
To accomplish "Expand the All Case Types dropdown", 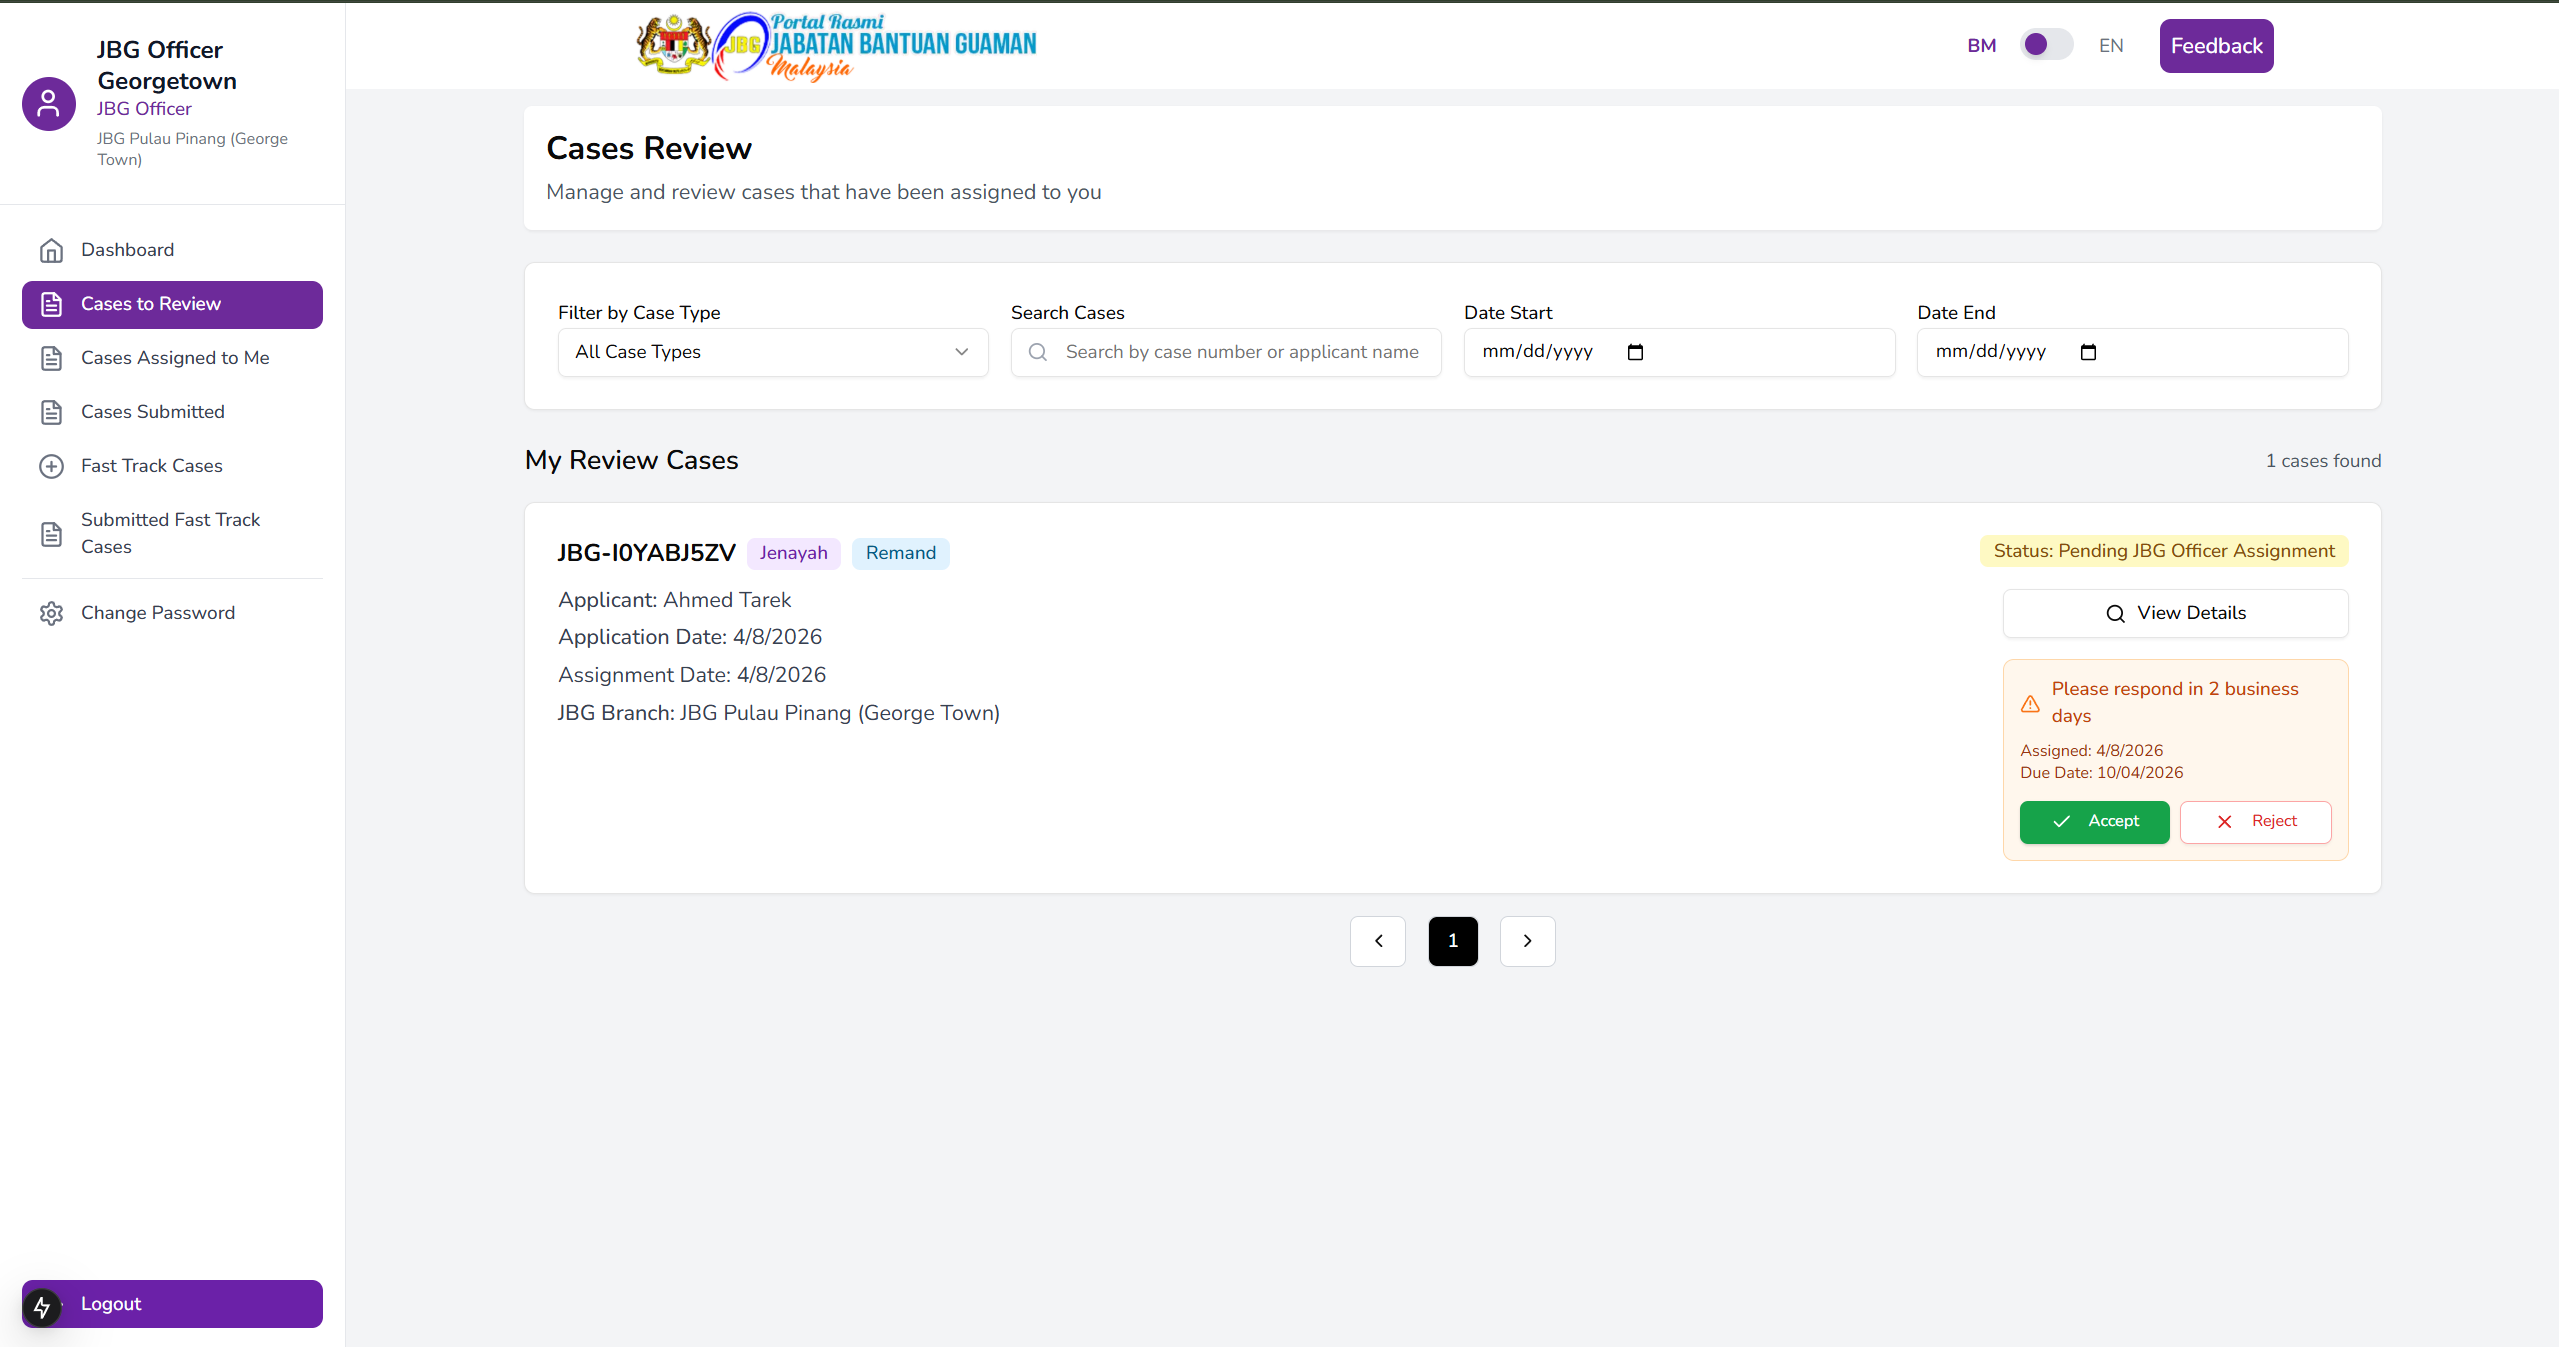I will [772, 352].
